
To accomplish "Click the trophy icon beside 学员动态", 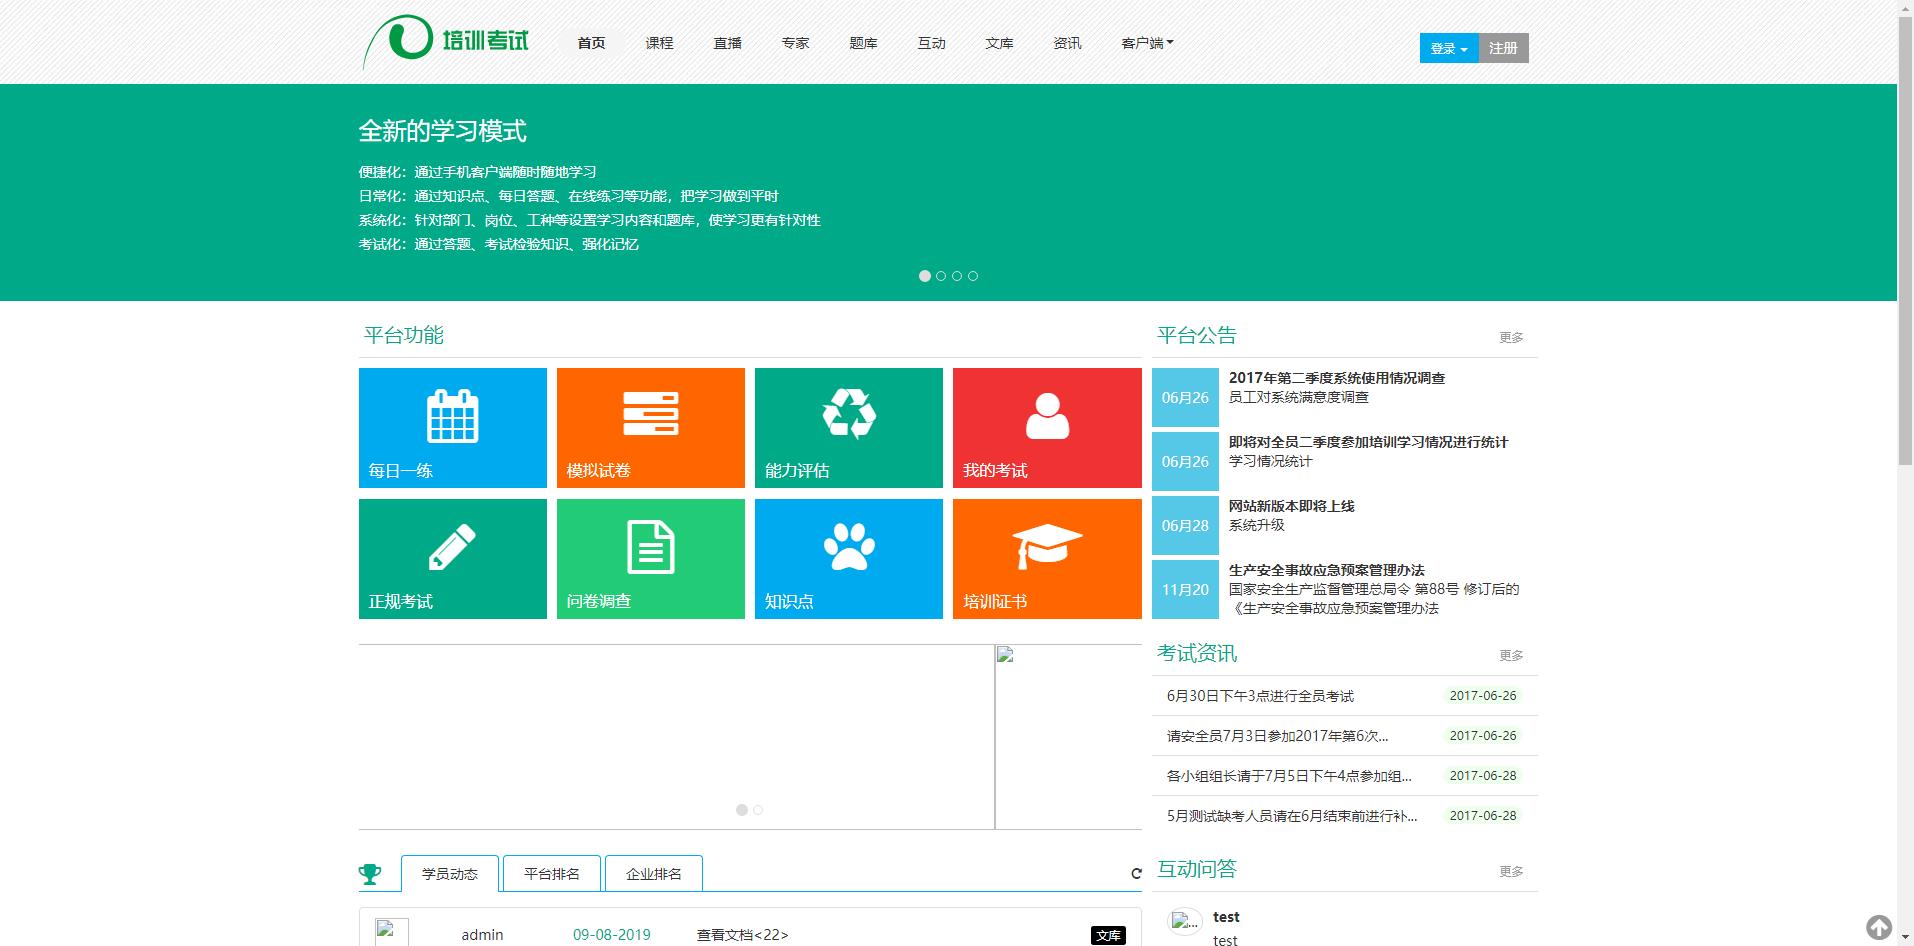I will (370, 875).
